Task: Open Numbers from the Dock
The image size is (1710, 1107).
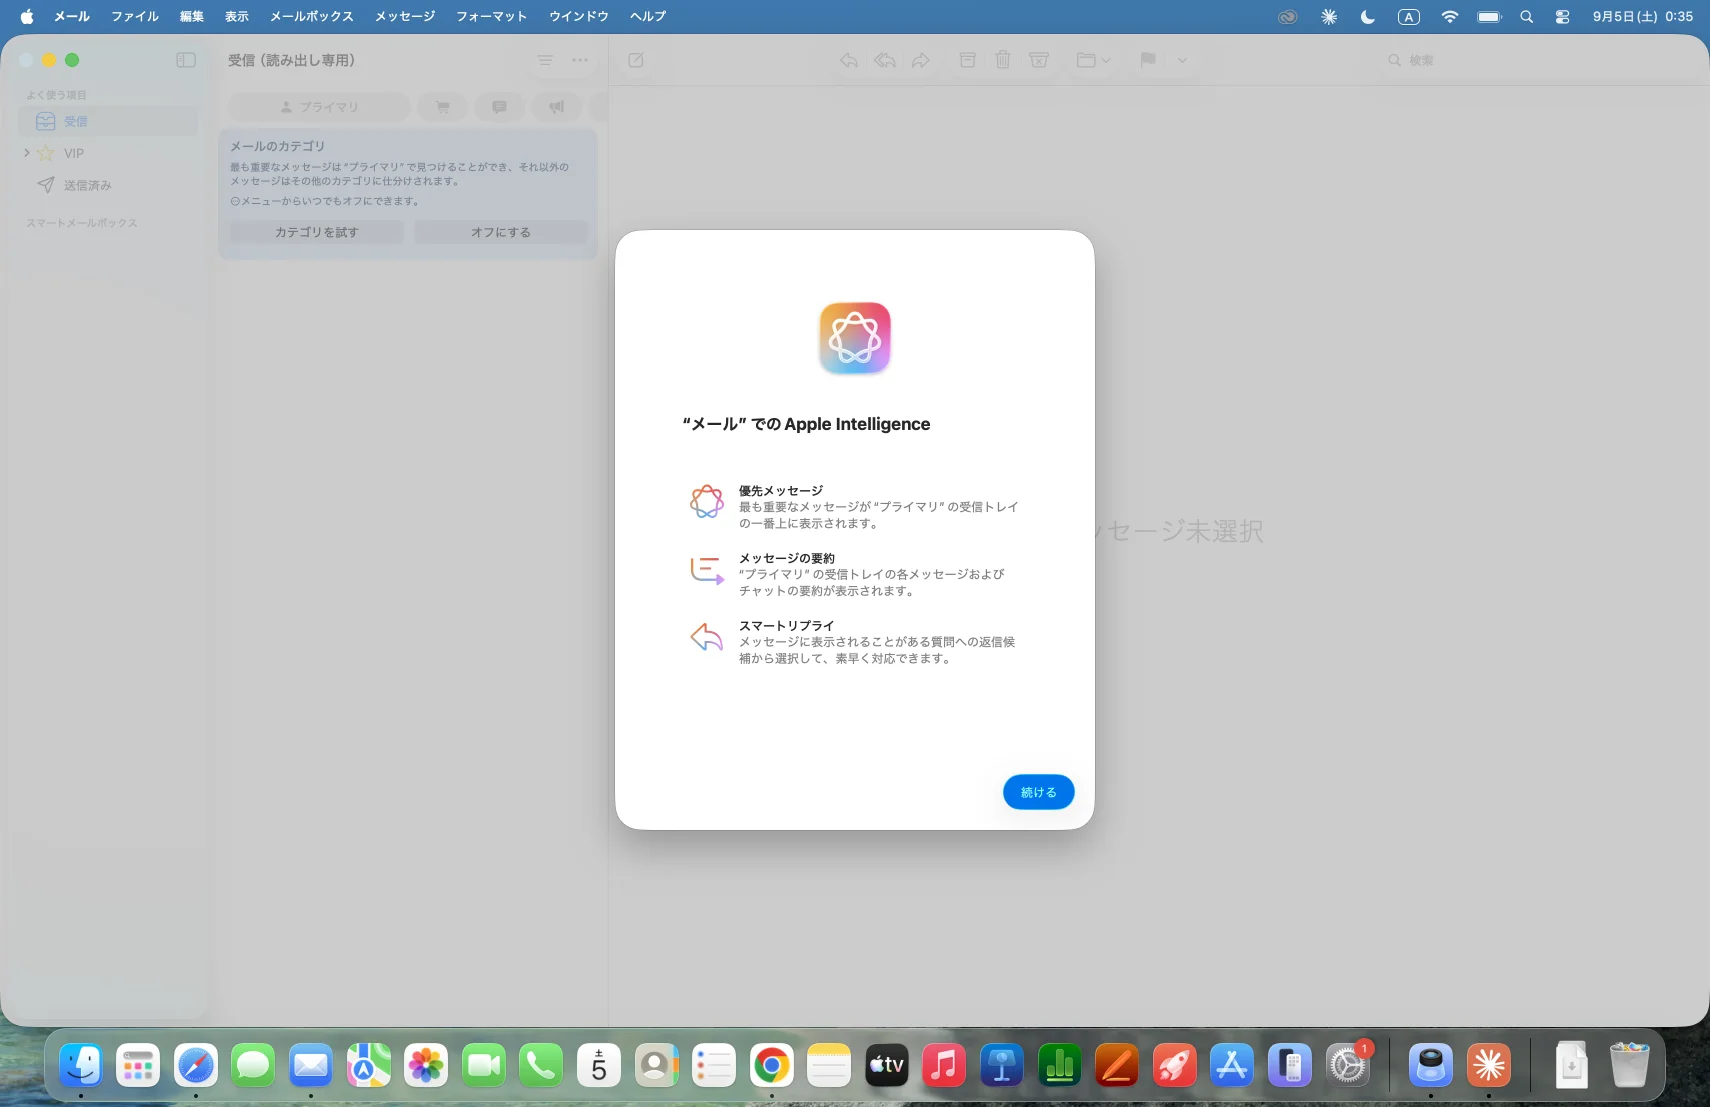Action: pos(1060,1065)
